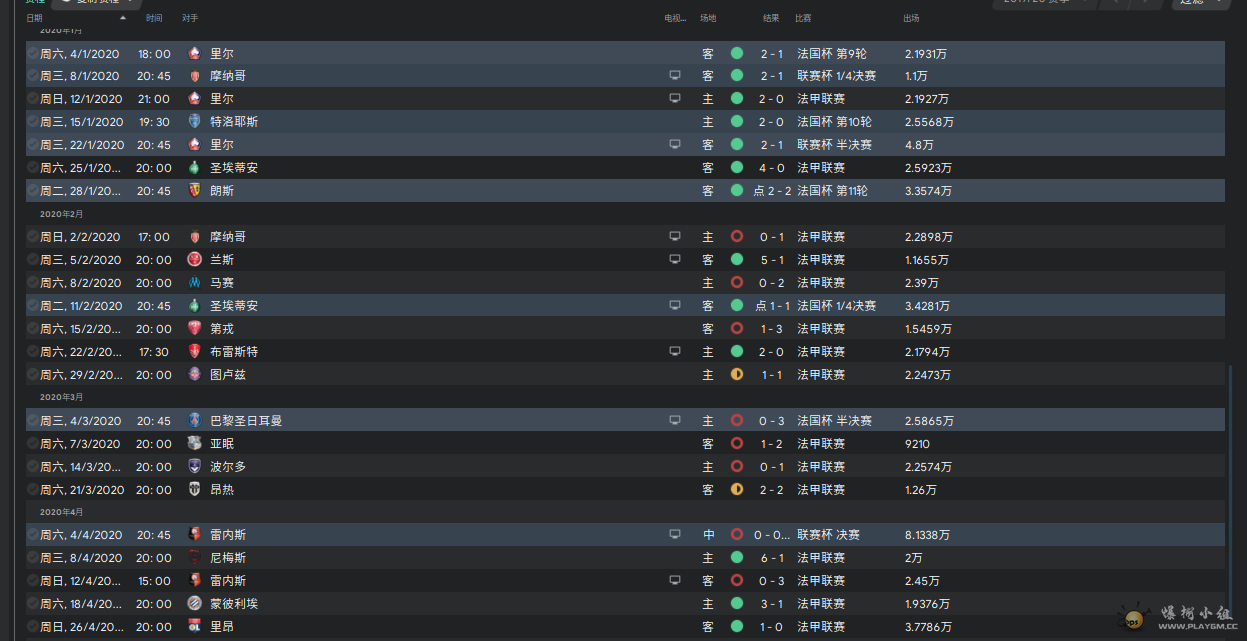This screenshot has height=641, width=1247.
Task: Click the Bordeaux badge on the 14/3/2020 fixture
Action: coord(194,467)
